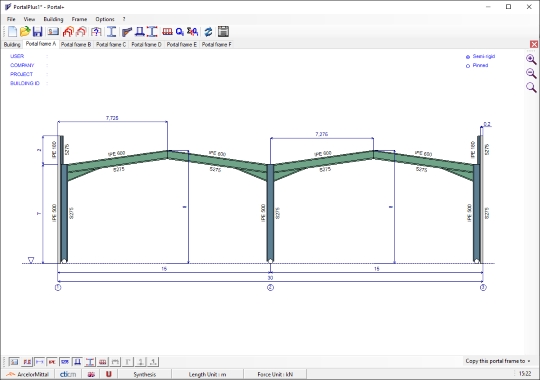Click the red multi-bay portal frame icon

point(68,32)
